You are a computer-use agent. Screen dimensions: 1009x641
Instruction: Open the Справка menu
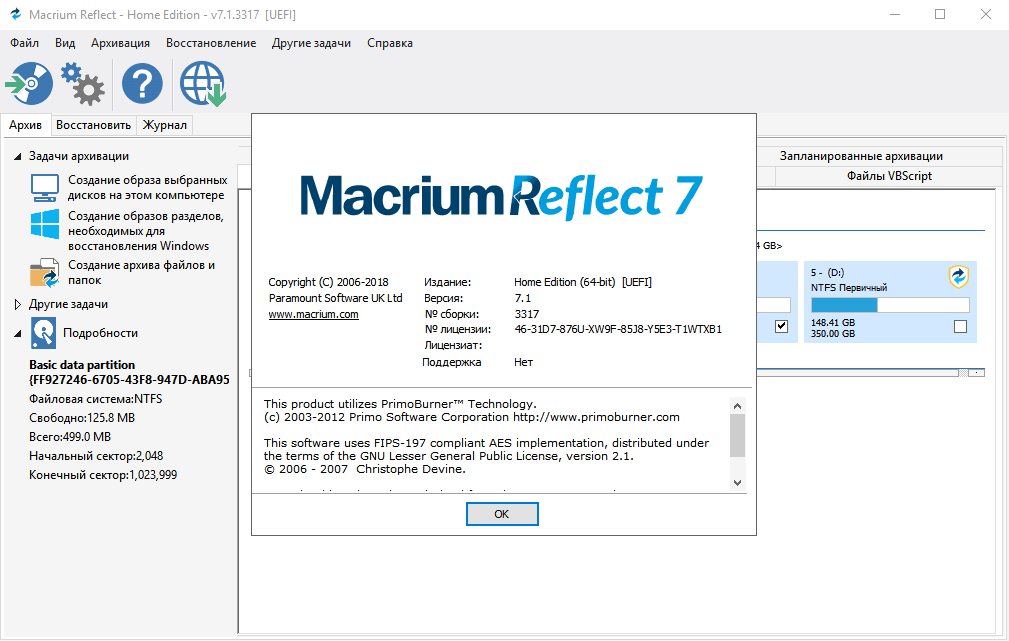pos(390,43)
